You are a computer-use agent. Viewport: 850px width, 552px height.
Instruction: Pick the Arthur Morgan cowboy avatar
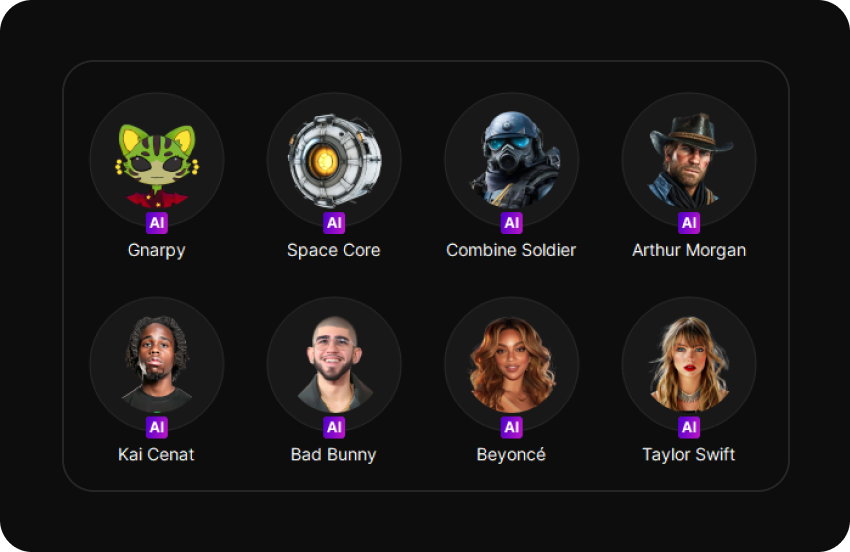point(689,160)
